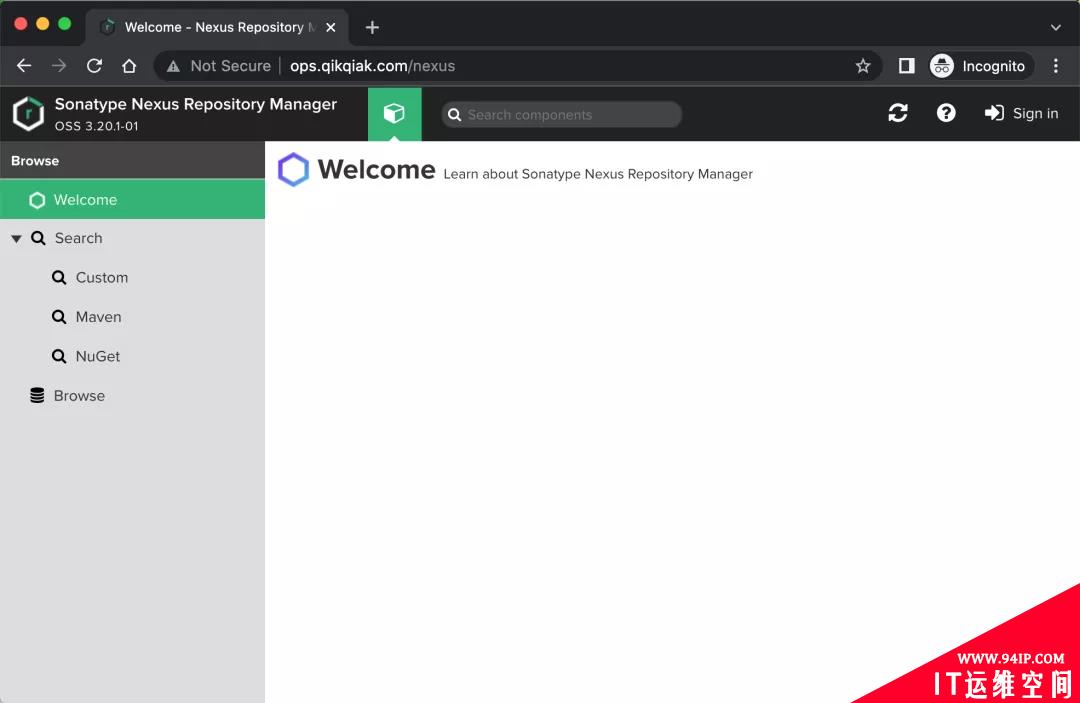Click the hexagon icon beside Welcome
The image size is (1080, 703).
[x=37, y=200]
